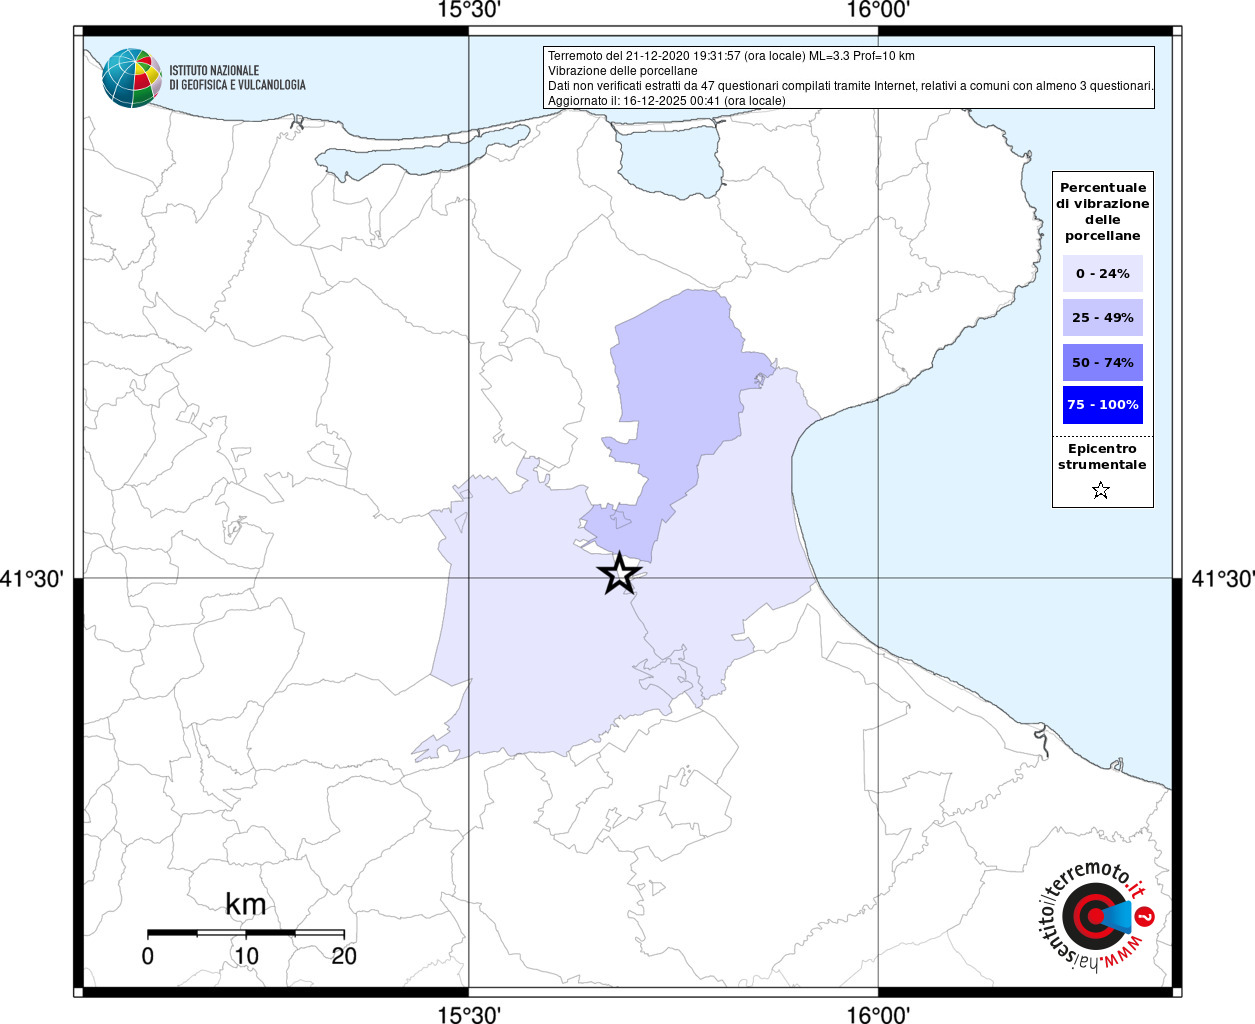Image resolution: width=1255 pixels, height=1024 pixels.
Task: Click the top 16°00' longitude label
Action: [x=878, y=11]
